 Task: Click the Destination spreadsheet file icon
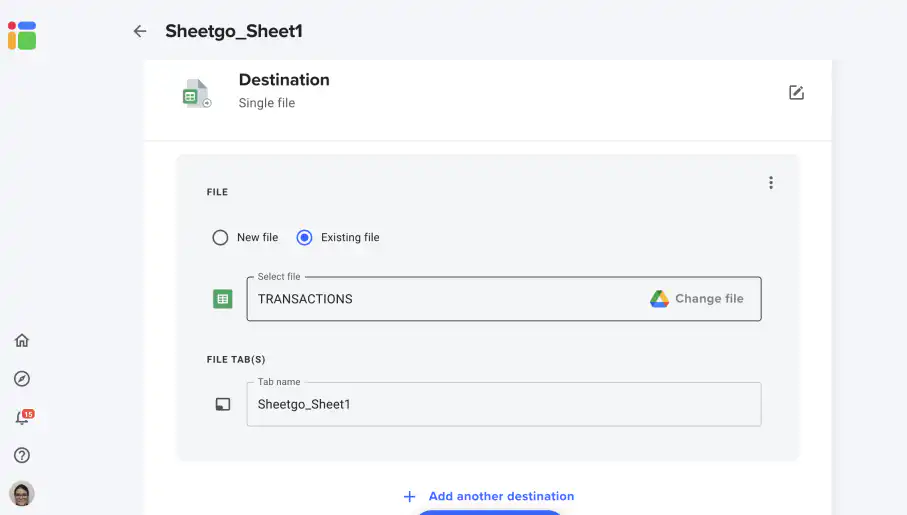[197, 93]
